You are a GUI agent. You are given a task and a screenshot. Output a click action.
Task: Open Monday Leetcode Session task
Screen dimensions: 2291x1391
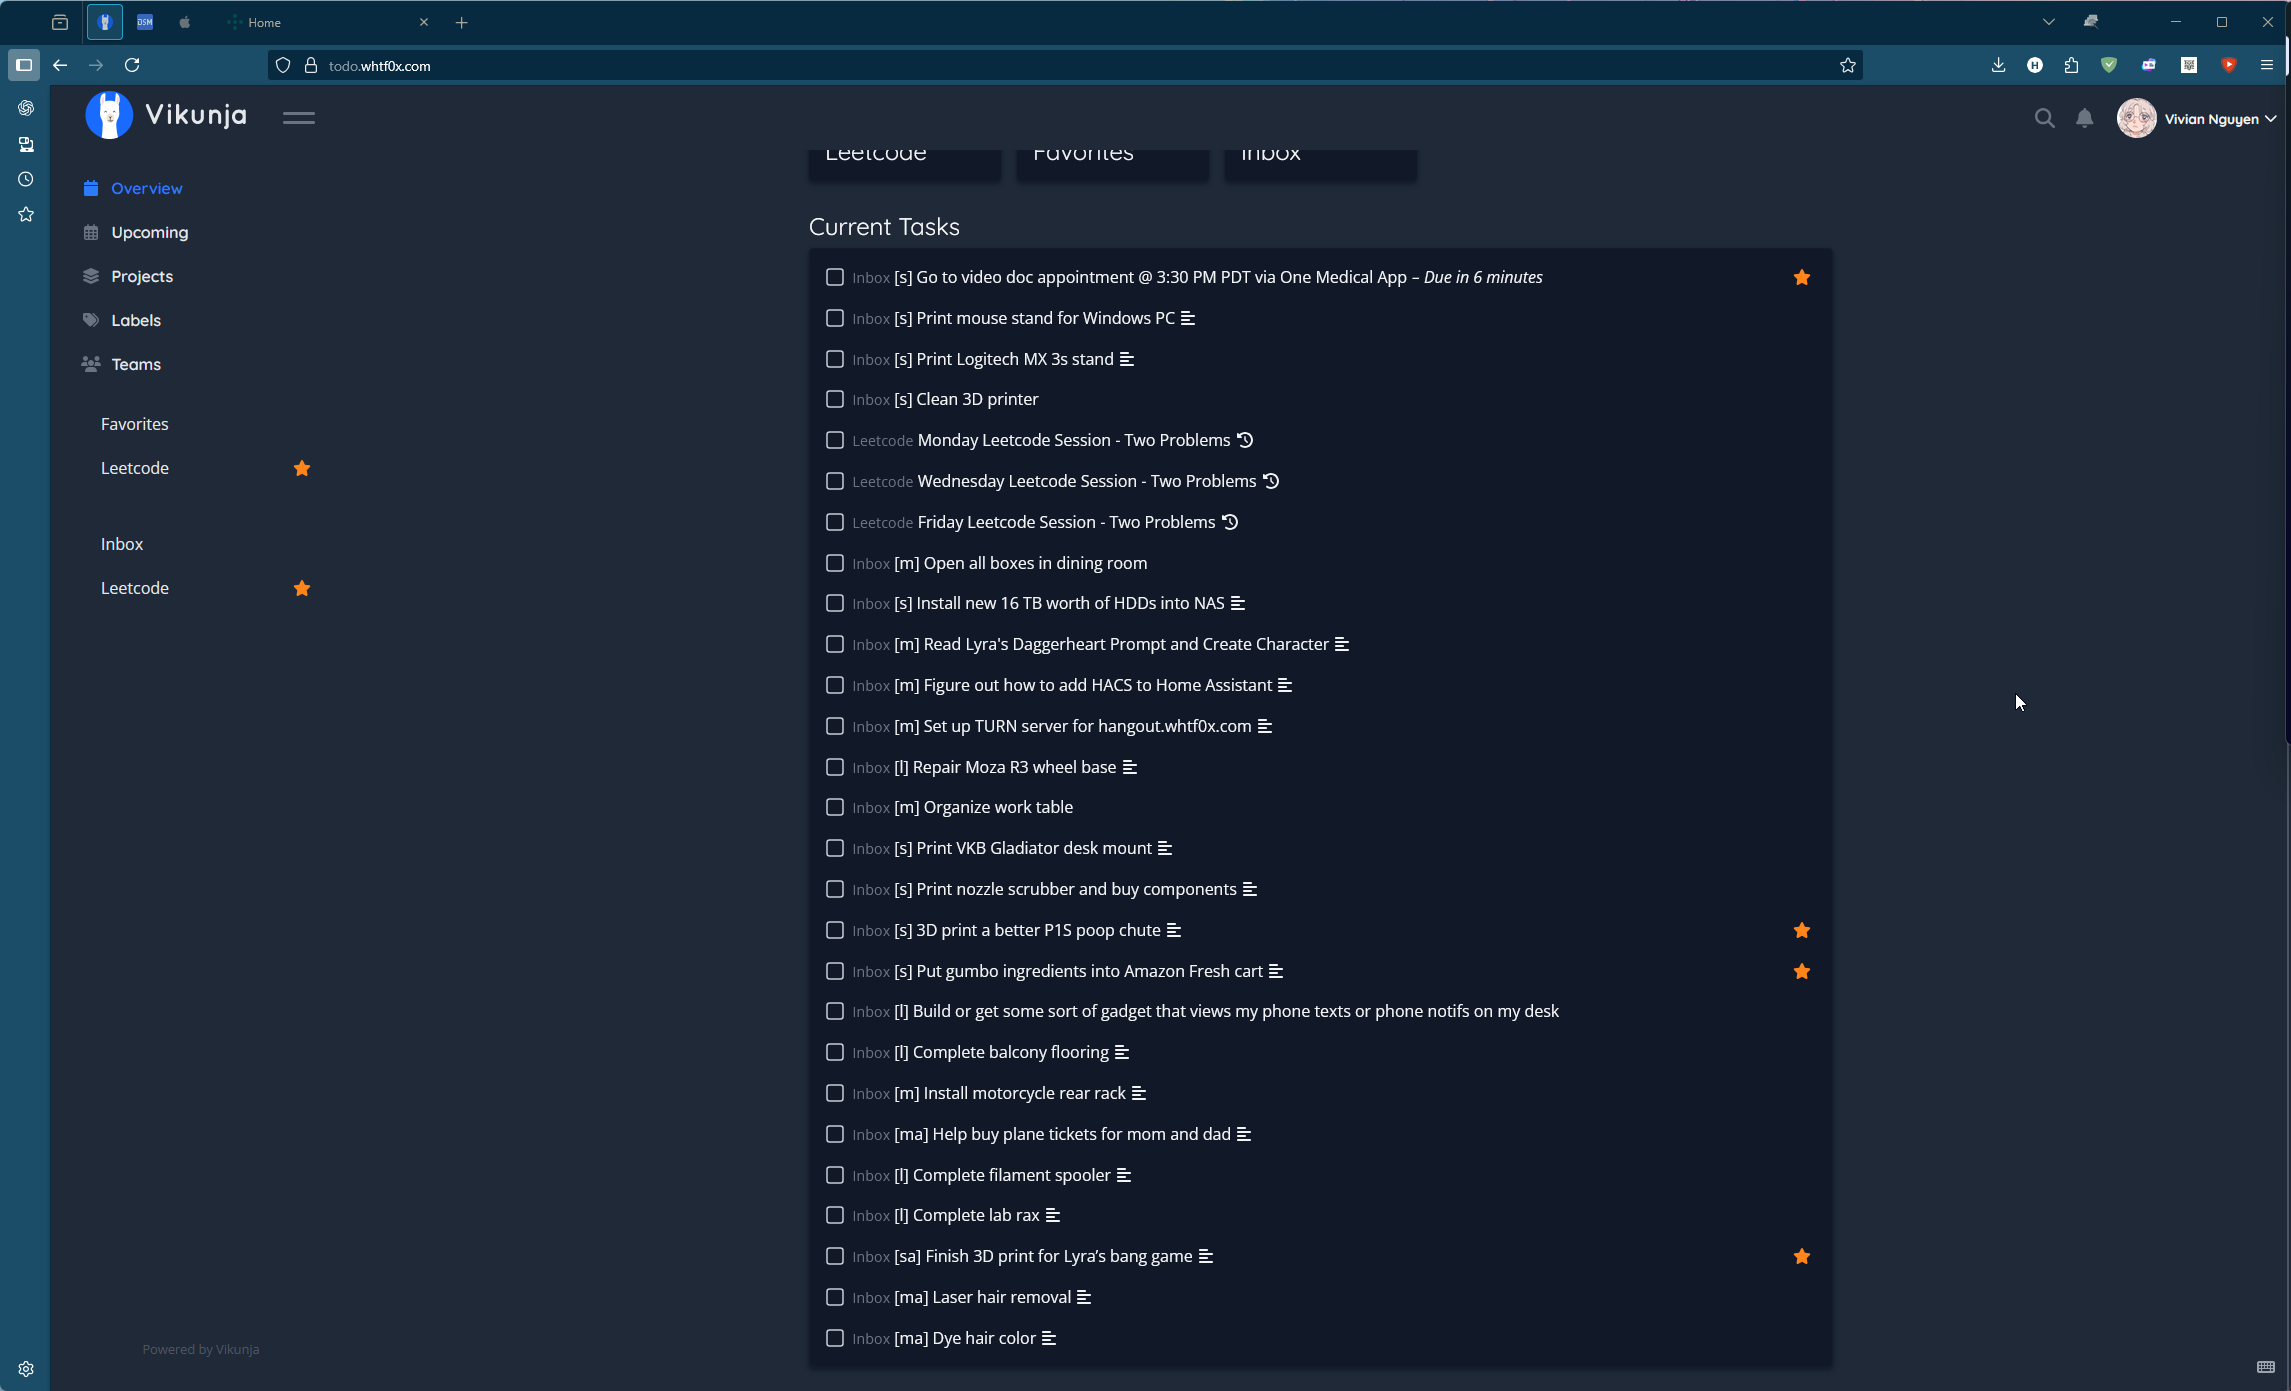tap(1073, 440)
